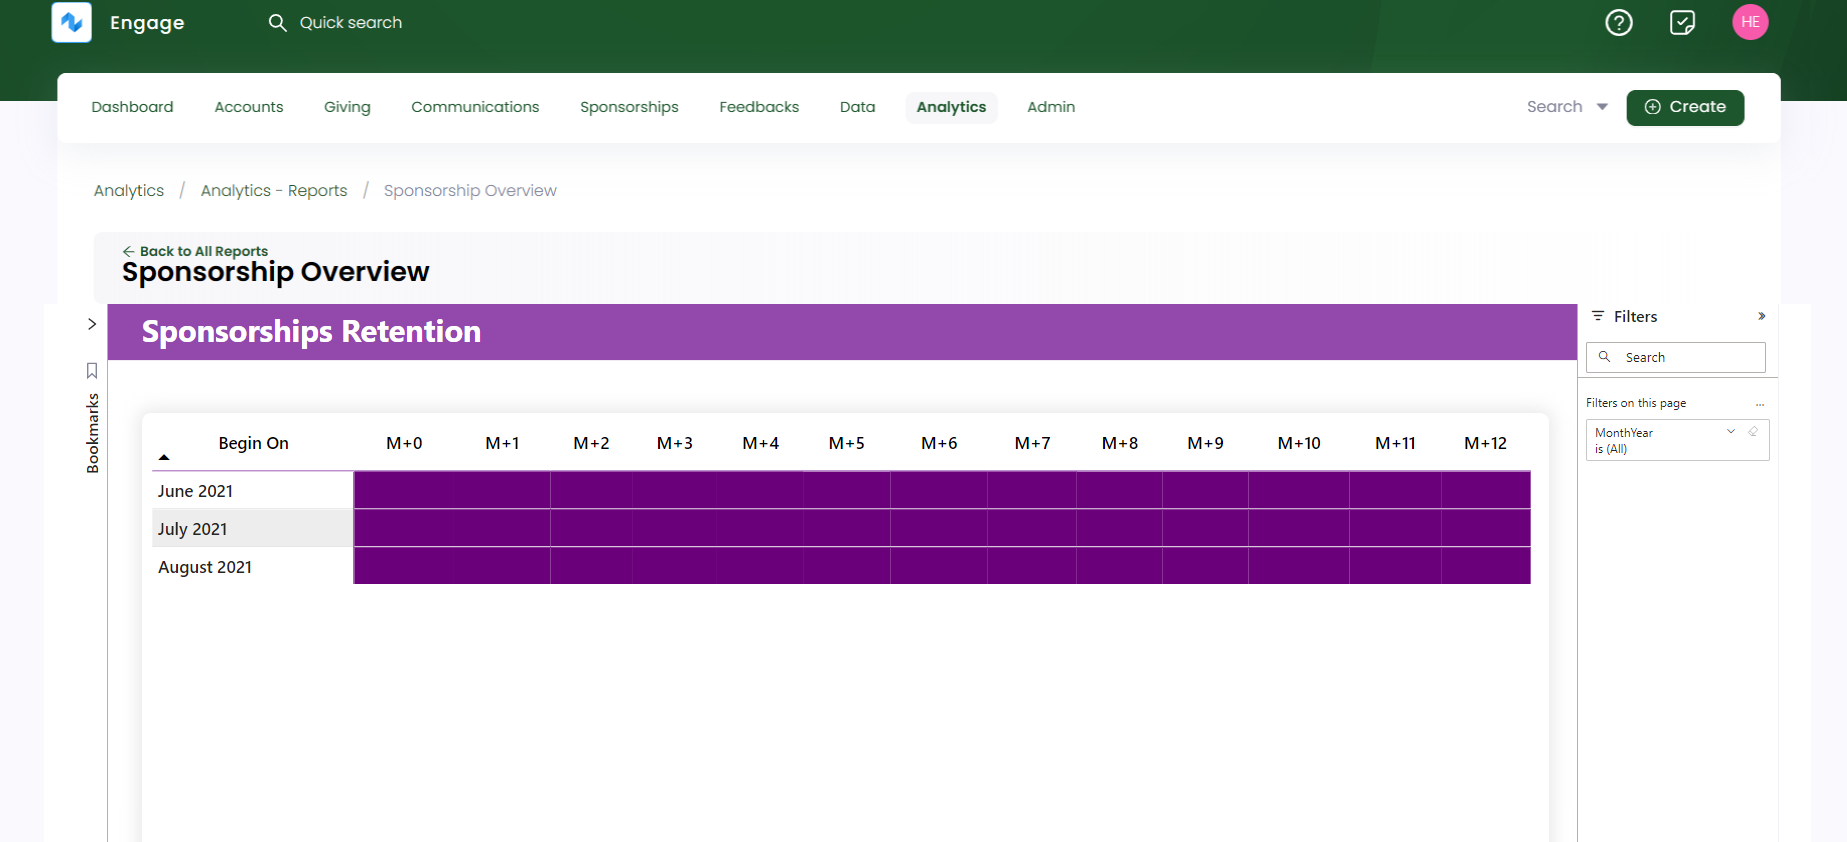
Task: Open more options for Filters on this page
Action: pyautogui.click(x=1760, y=404)
